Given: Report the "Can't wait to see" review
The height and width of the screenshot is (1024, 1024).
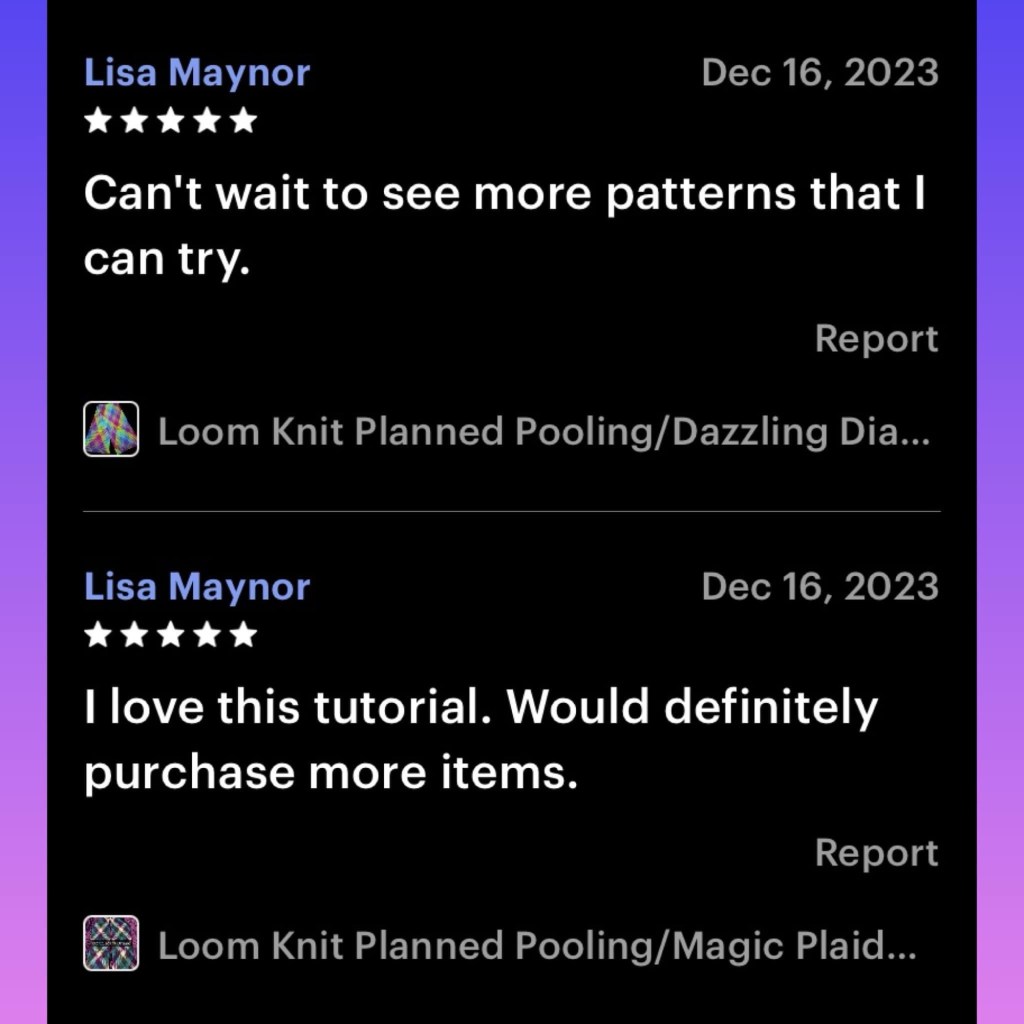Looking at the screenshot, I should (x=876, y=339).
